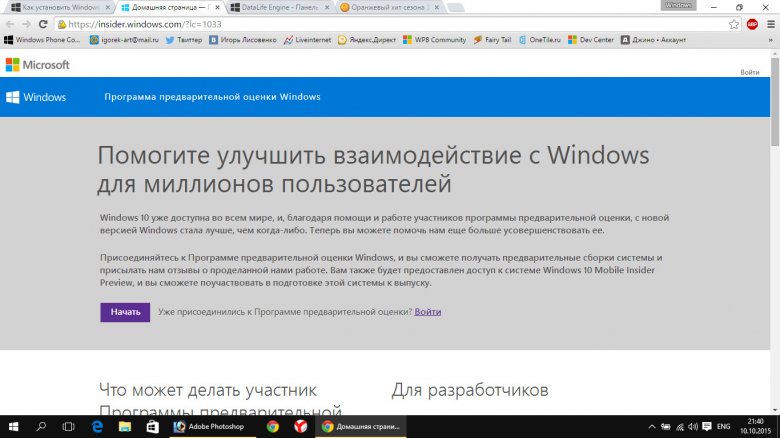Image resolution: width=780 pixels, height=438 pixels.
Task: Open File Explorer from the taskbar
Action: coord(124,427)
